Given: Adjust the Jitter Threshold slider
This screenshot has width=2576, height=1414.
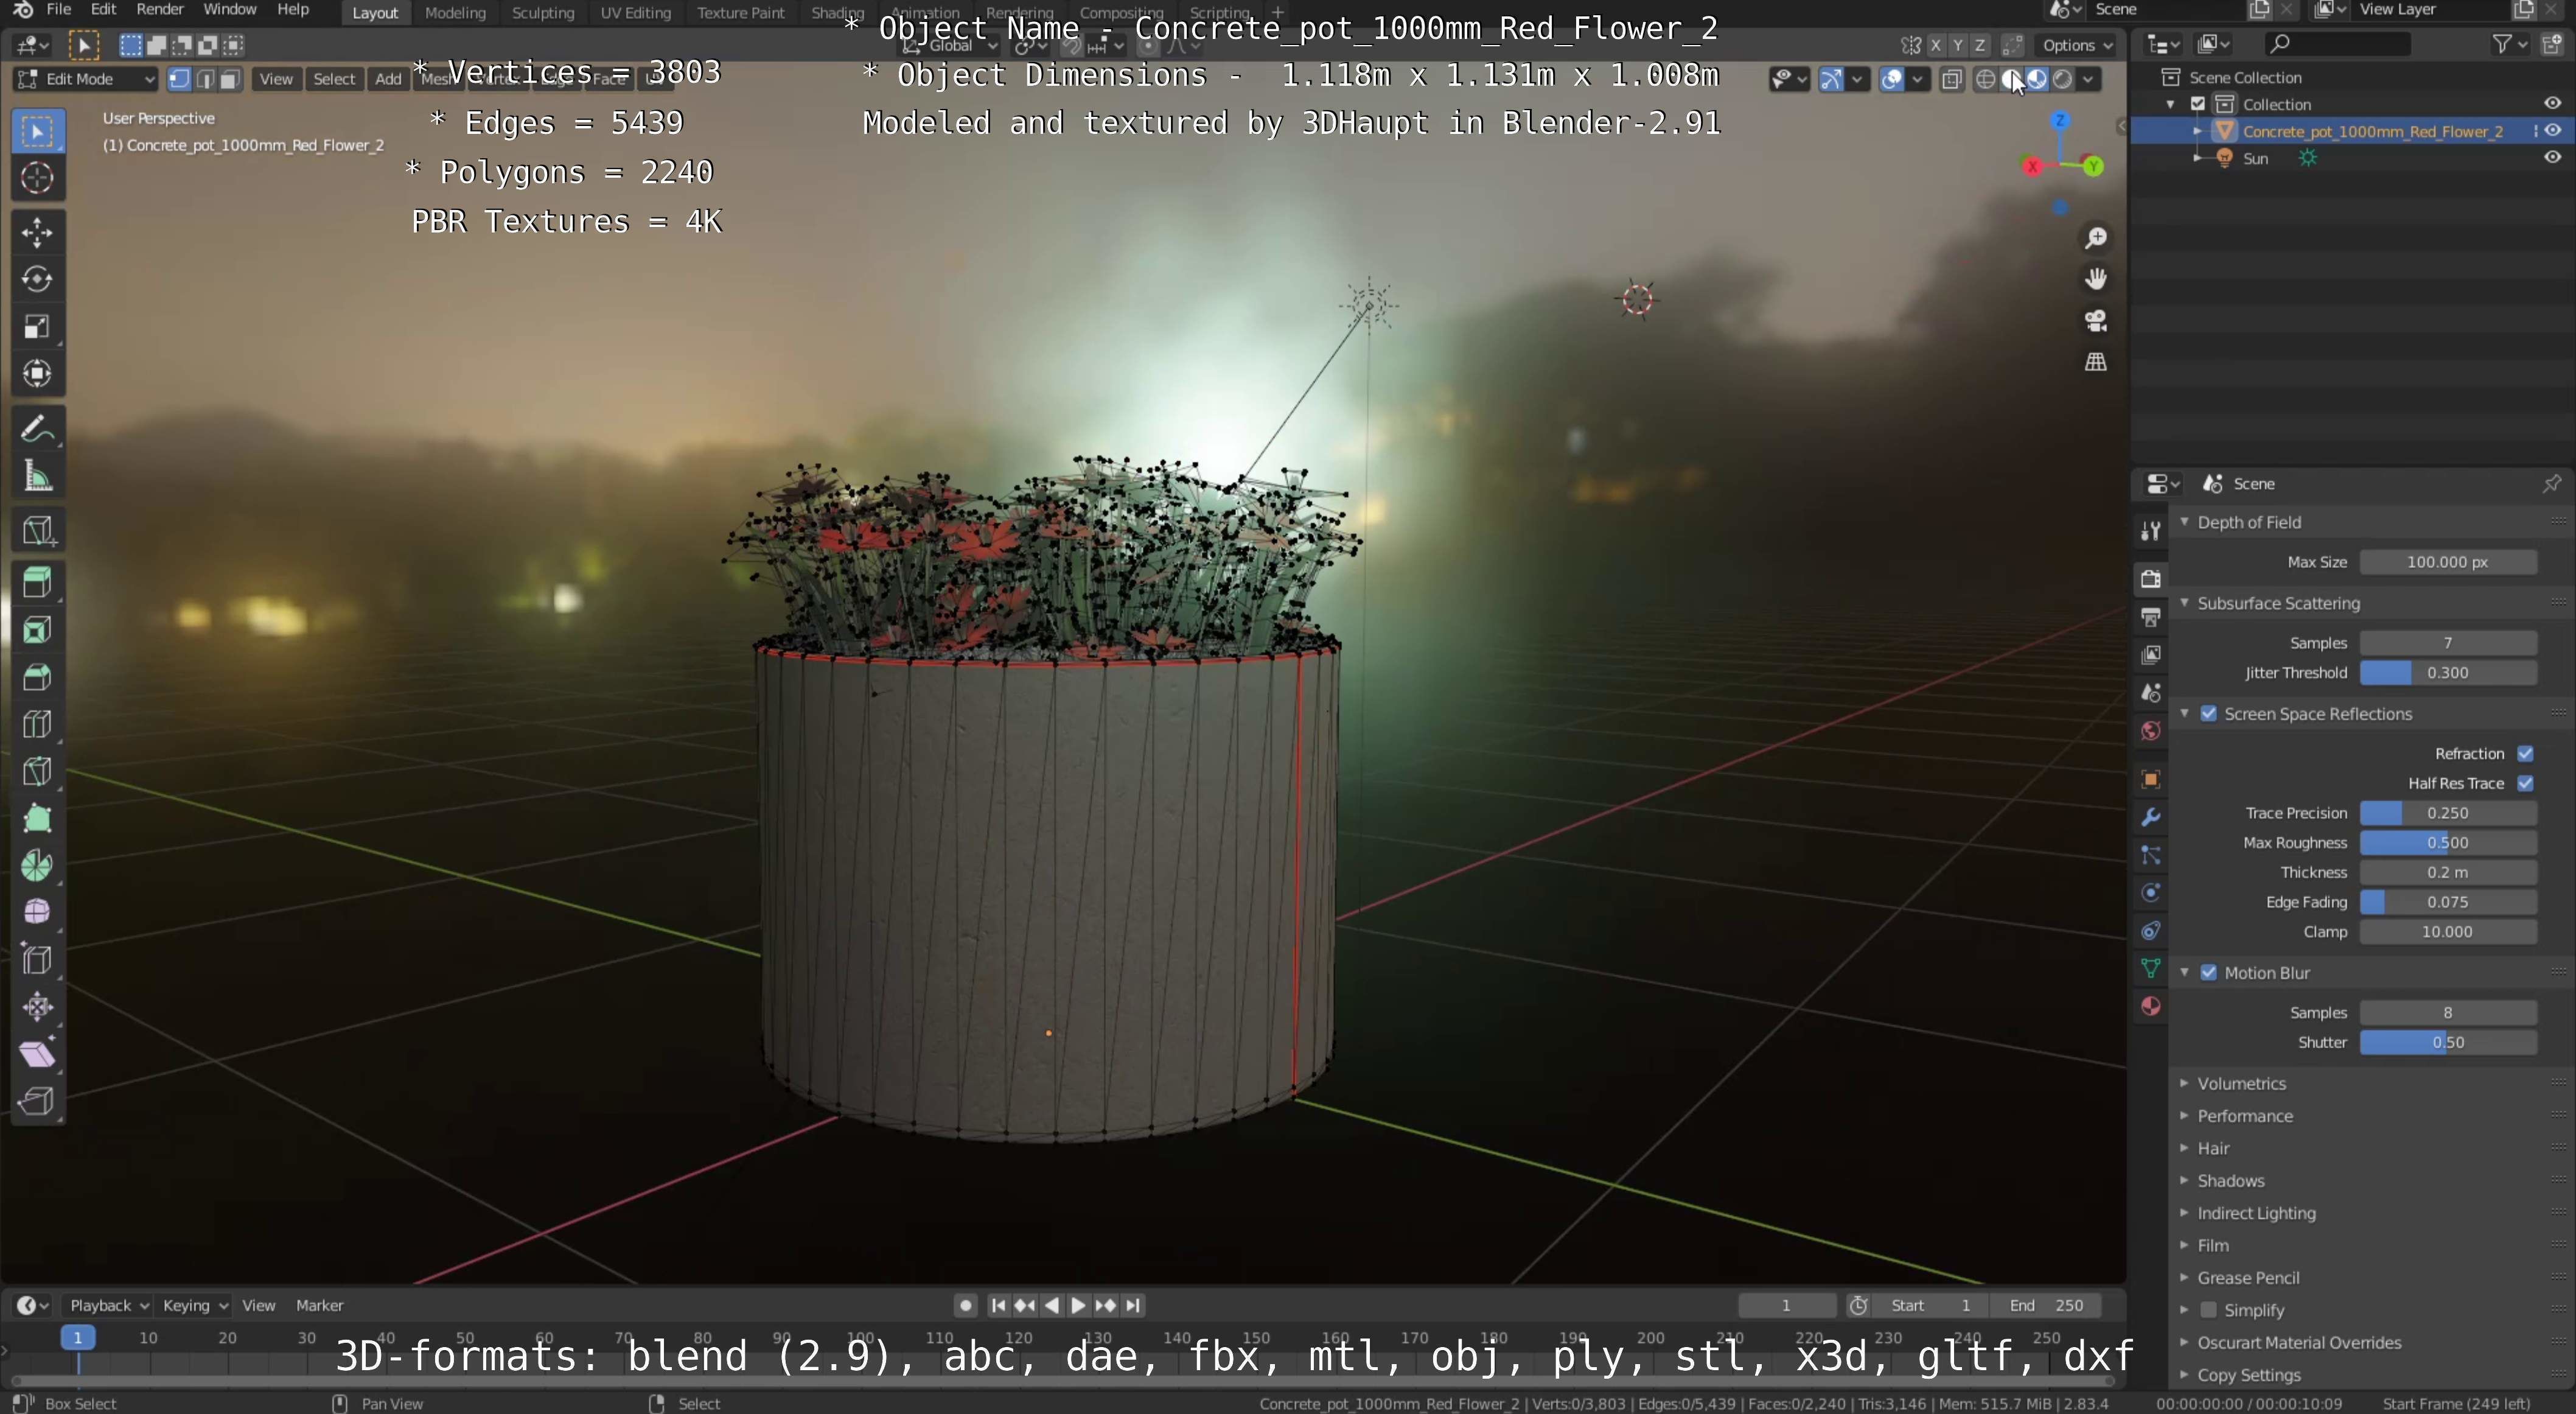Looking at the screenshot, I should (x=2448, y=673).
